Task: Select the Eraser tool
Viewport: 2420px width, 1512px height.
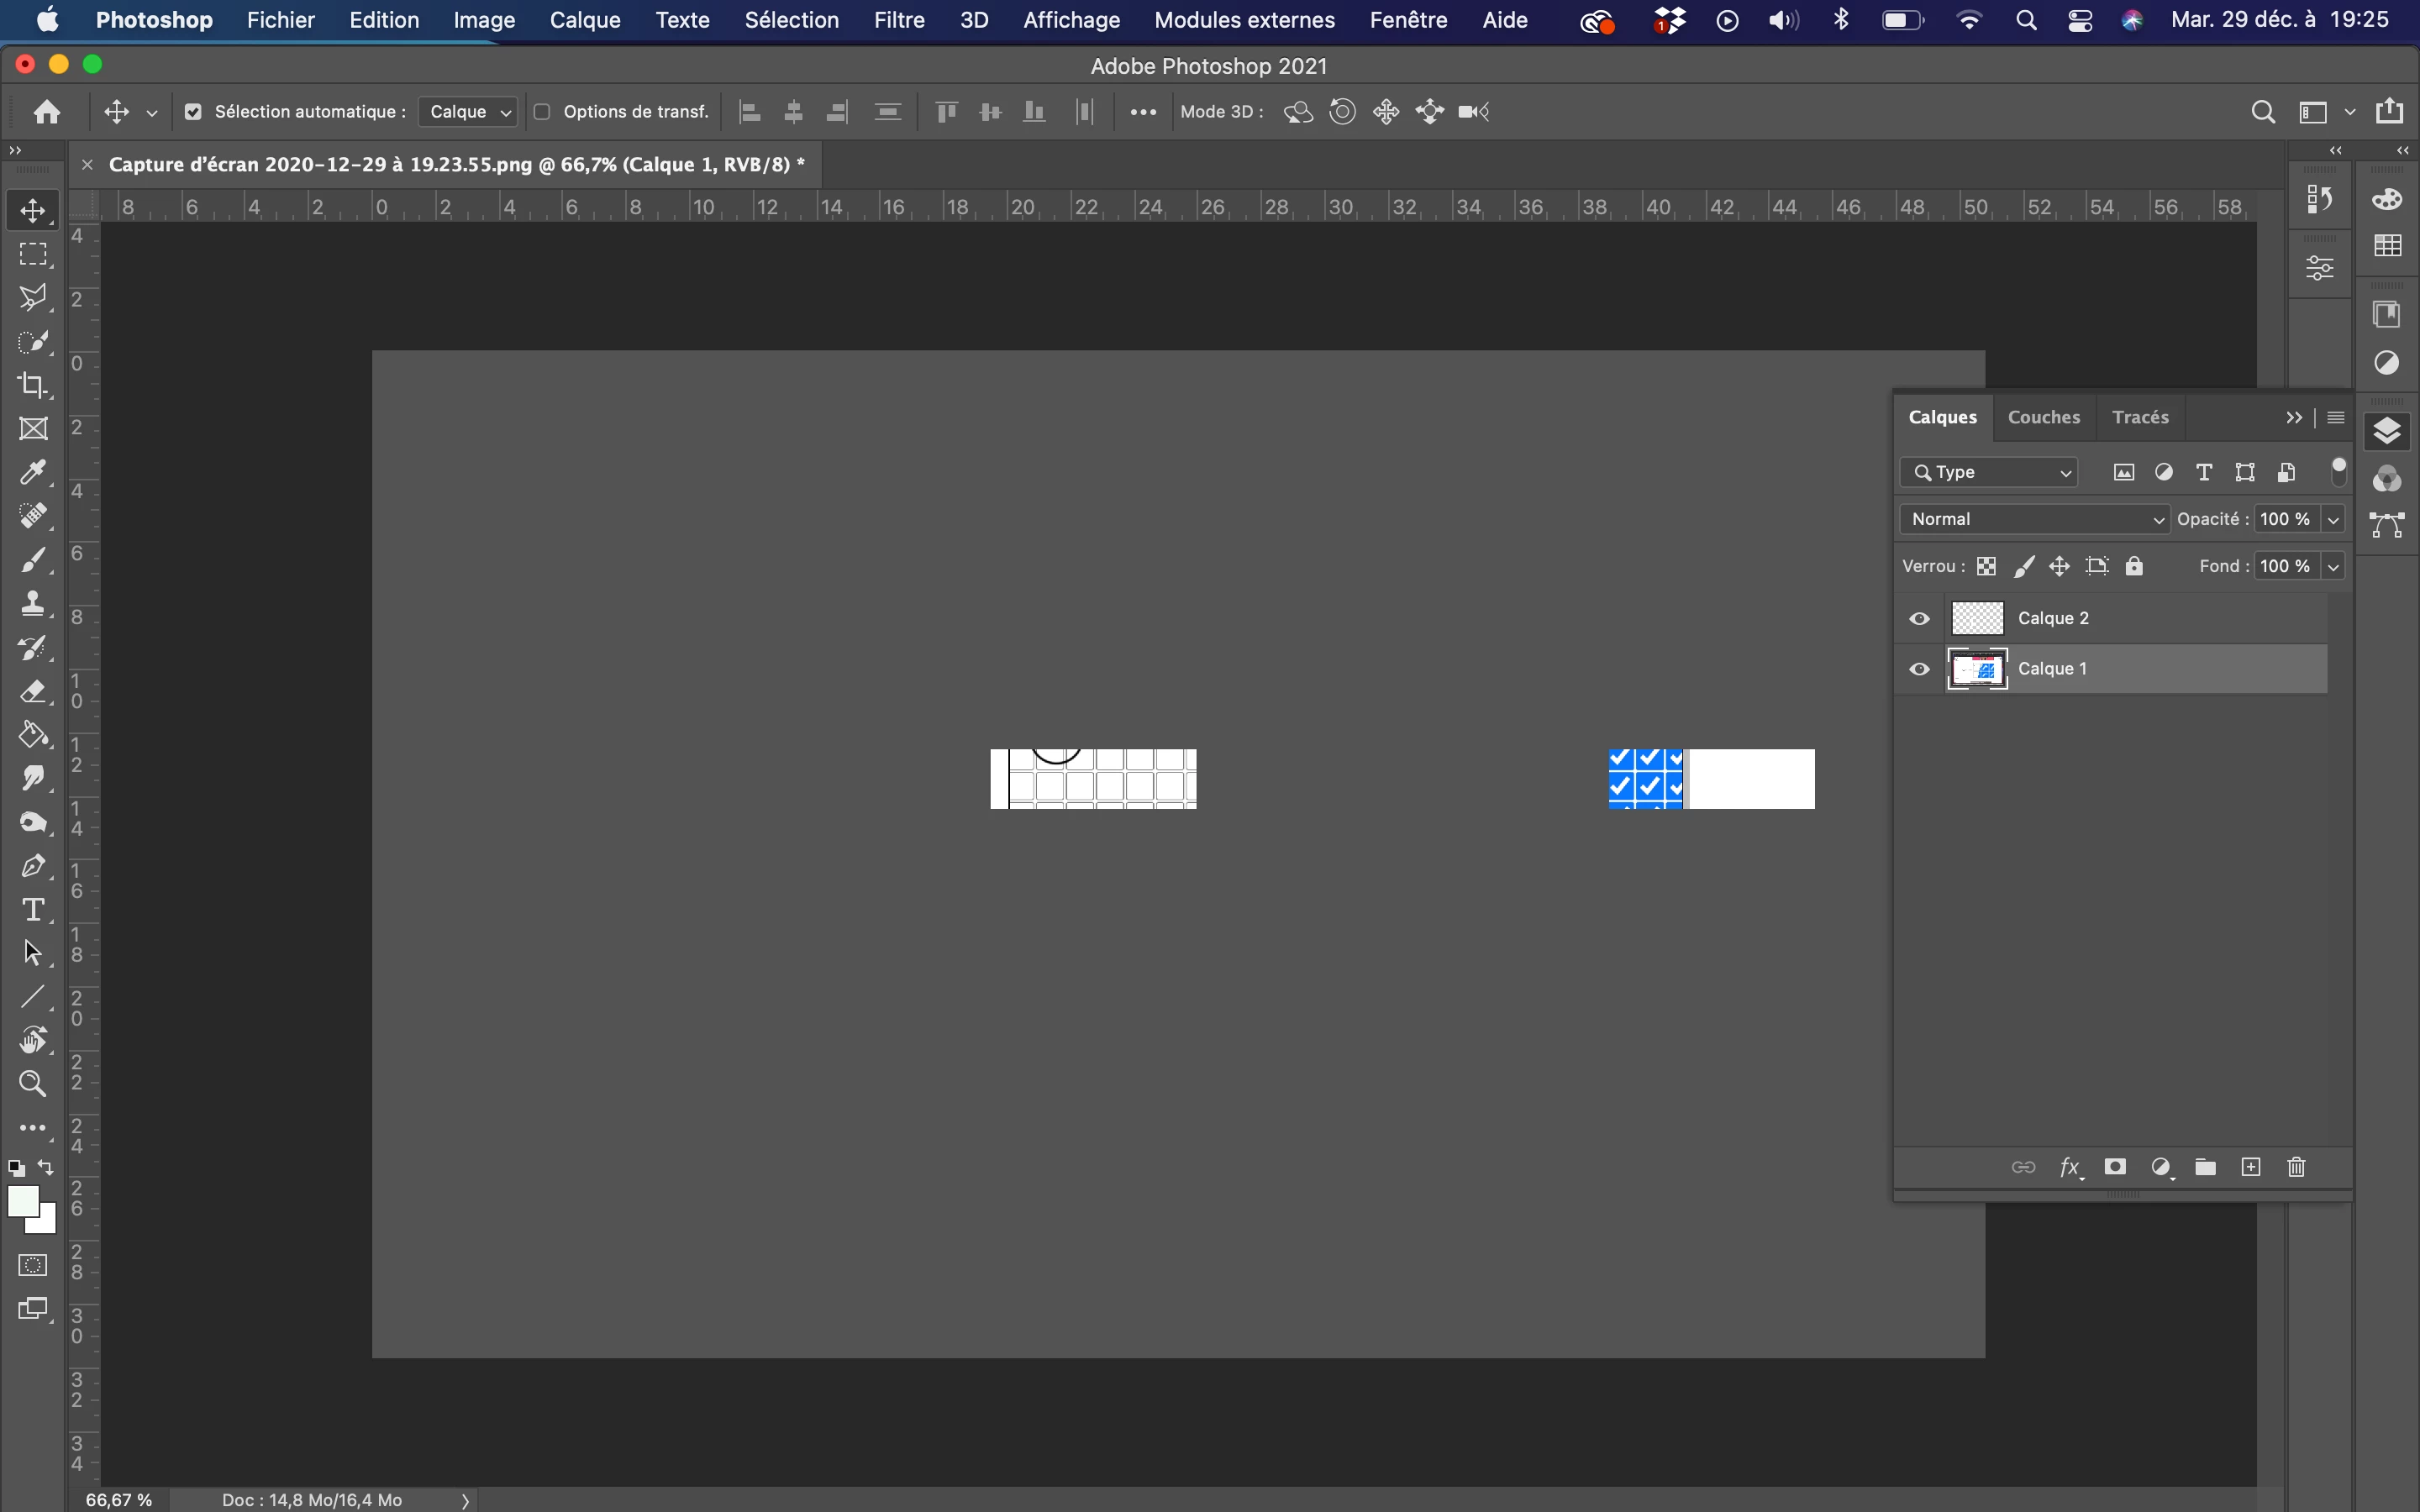Action: (33, 691)
